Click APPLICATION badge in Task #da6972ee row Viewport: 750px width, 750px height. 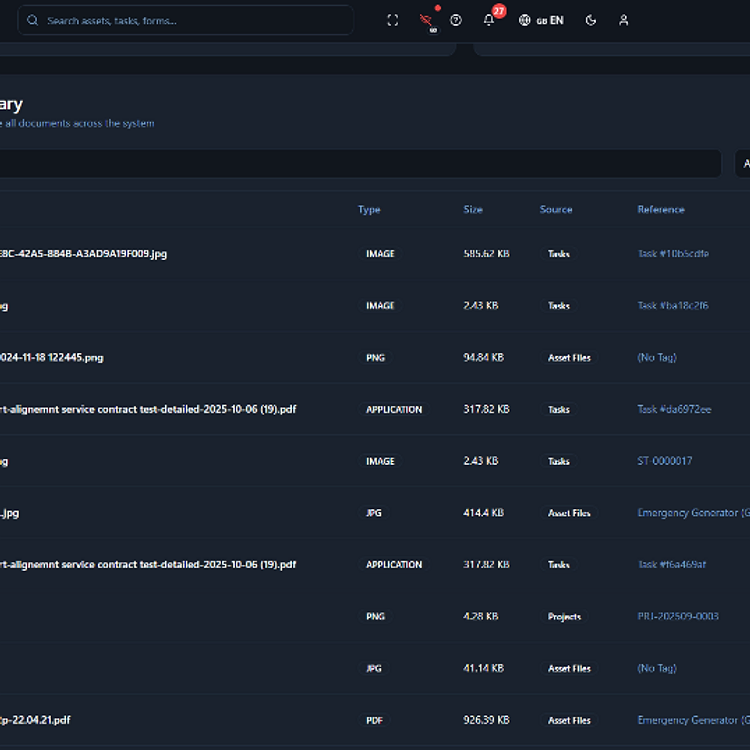tap(394, 409)
